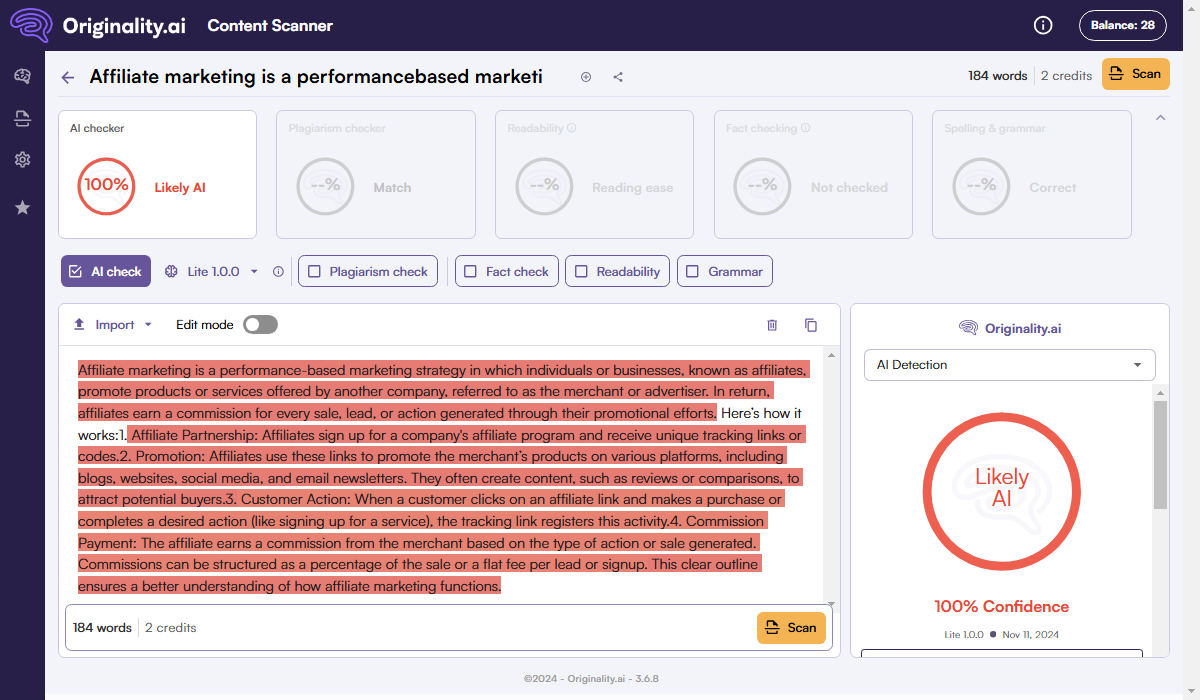The width and height of the screenshot is (1200, 700).
Task: Collapse the results cards with chevron
Action: pyautogui.click(x=1160, y=118)
